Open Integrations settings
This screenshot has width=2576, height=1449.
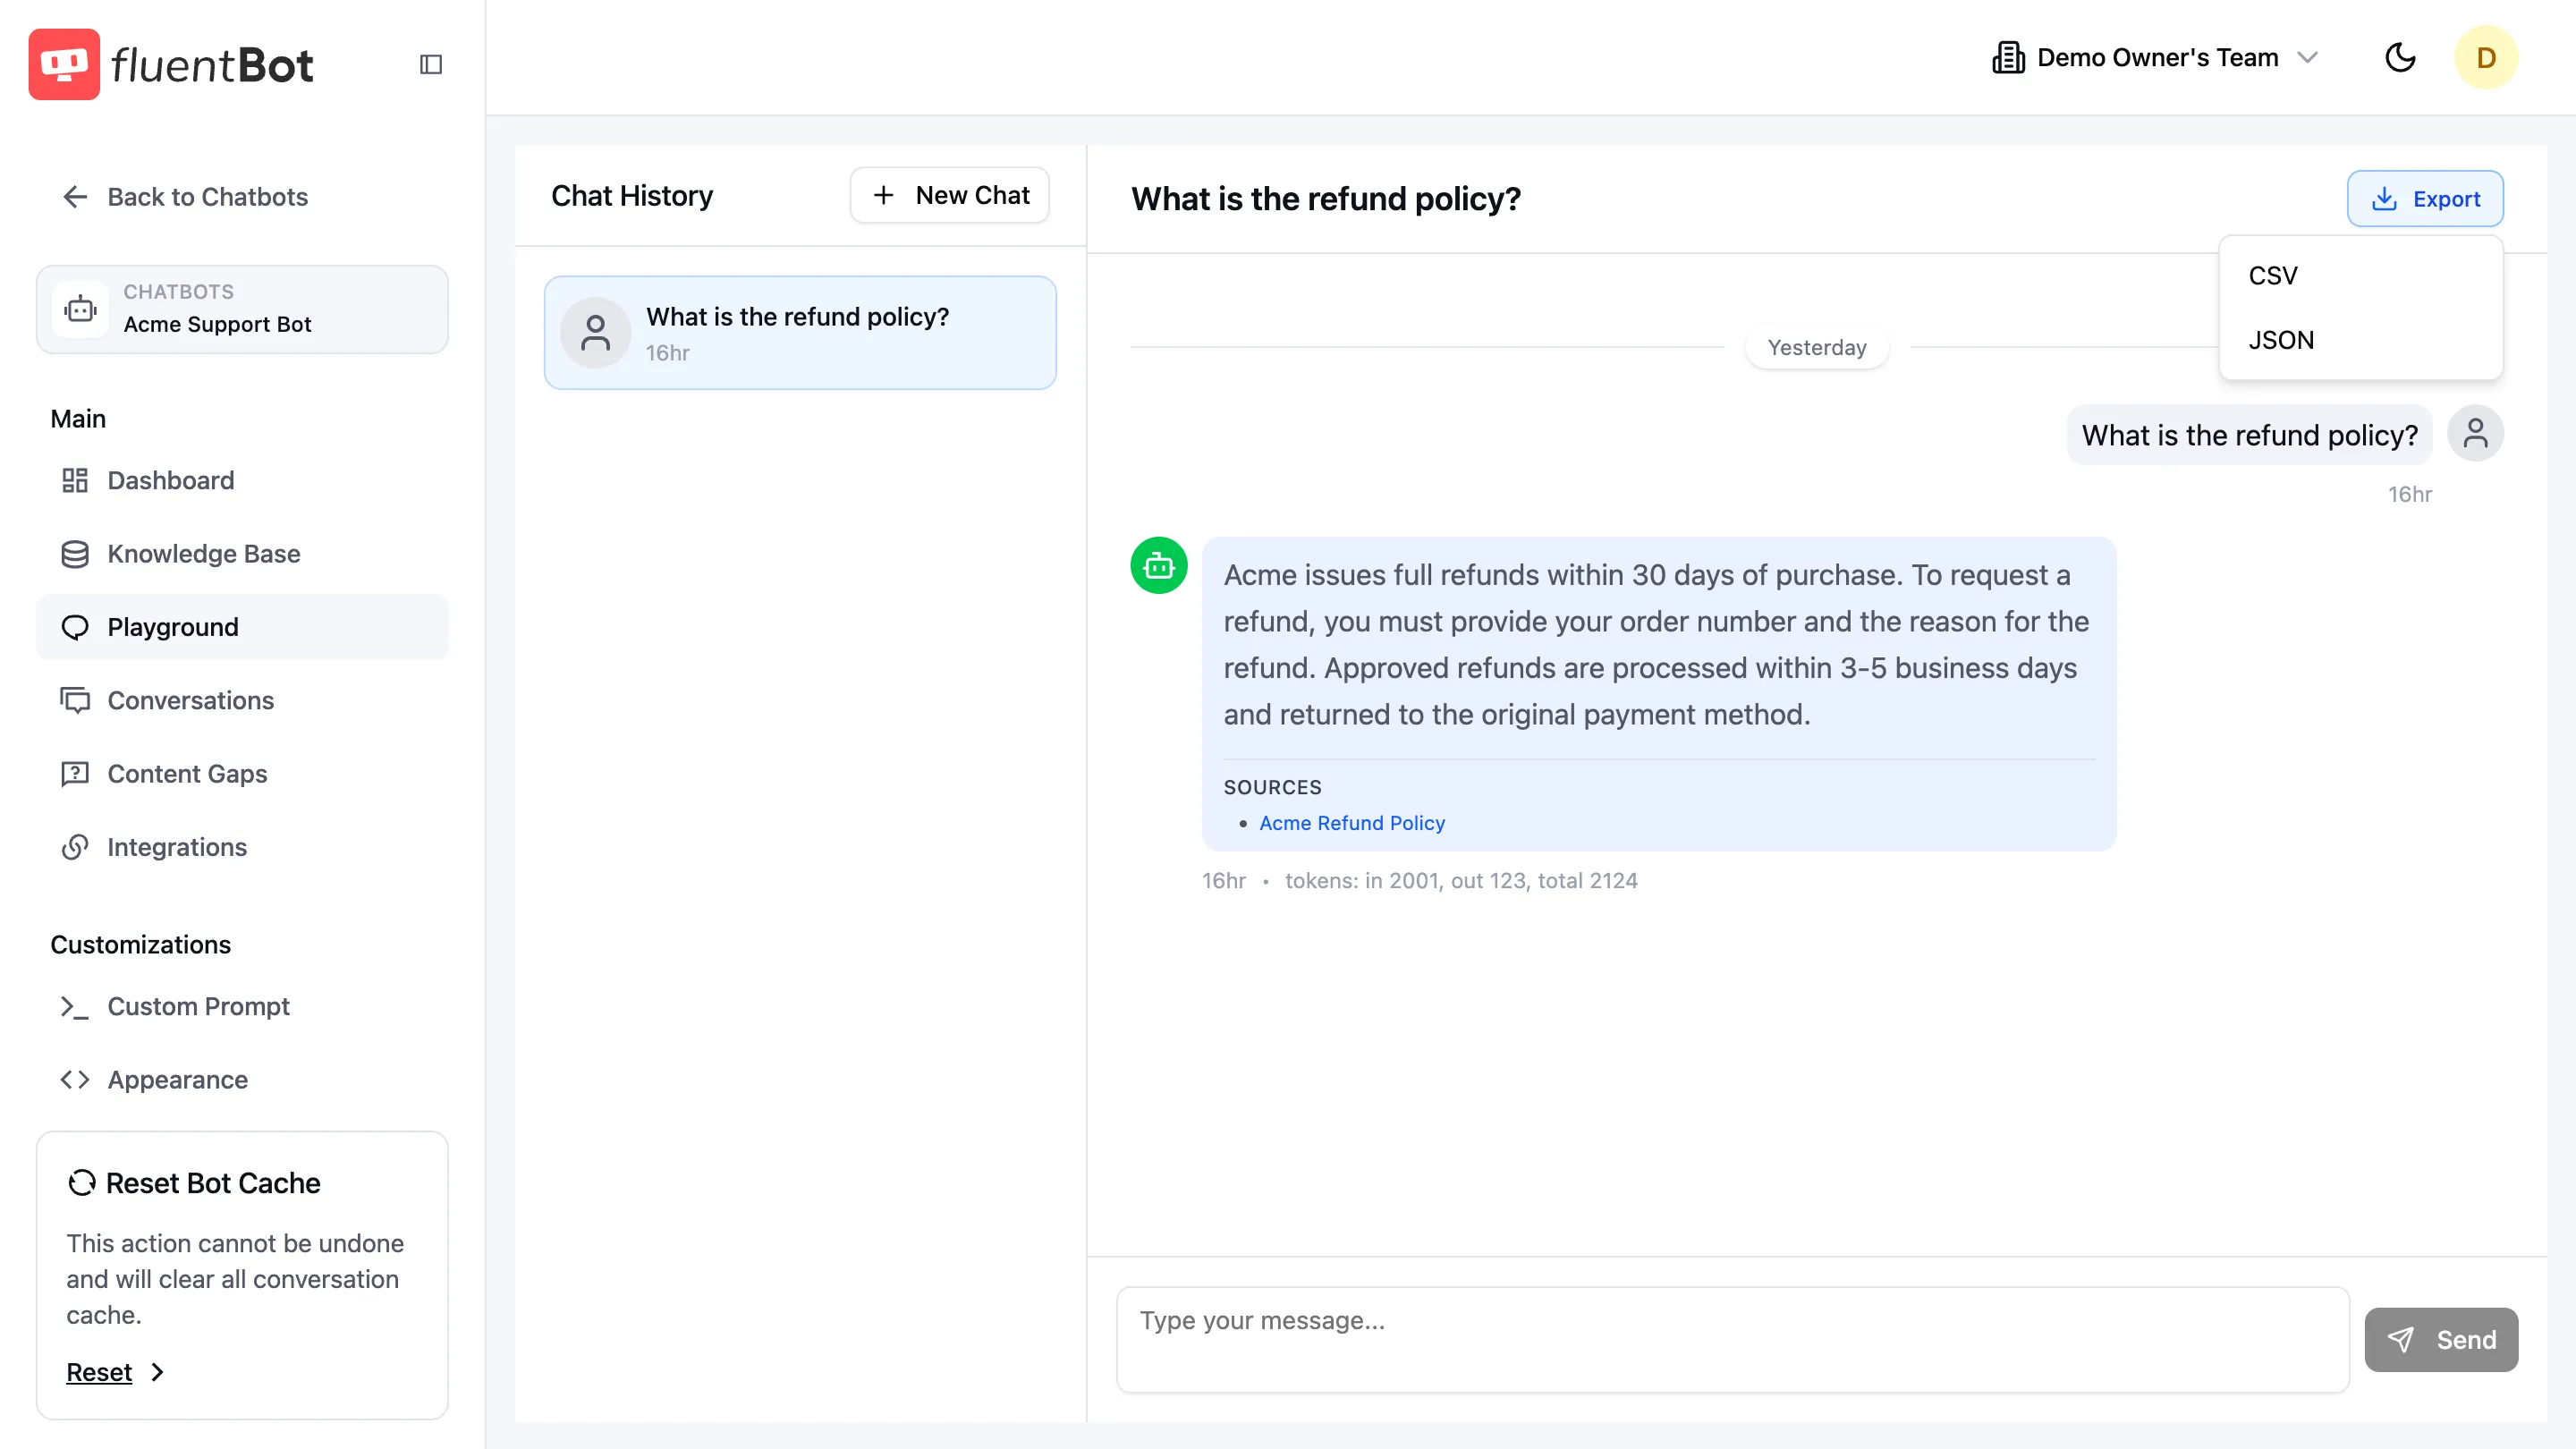point(242,847)
